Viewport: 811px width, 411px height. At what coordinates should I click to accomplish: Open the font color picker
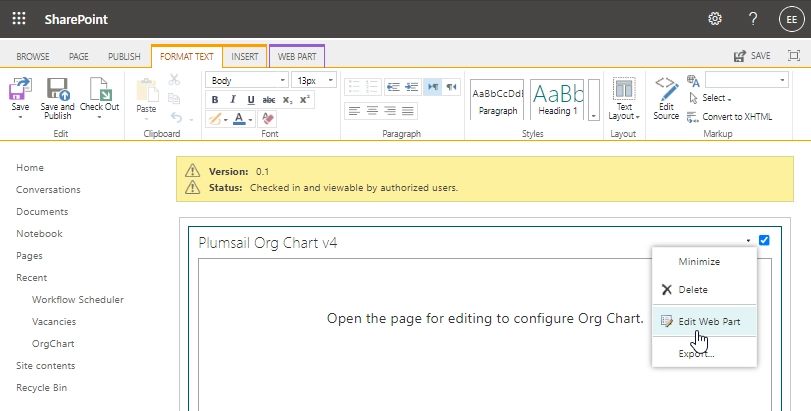point(242,119)
